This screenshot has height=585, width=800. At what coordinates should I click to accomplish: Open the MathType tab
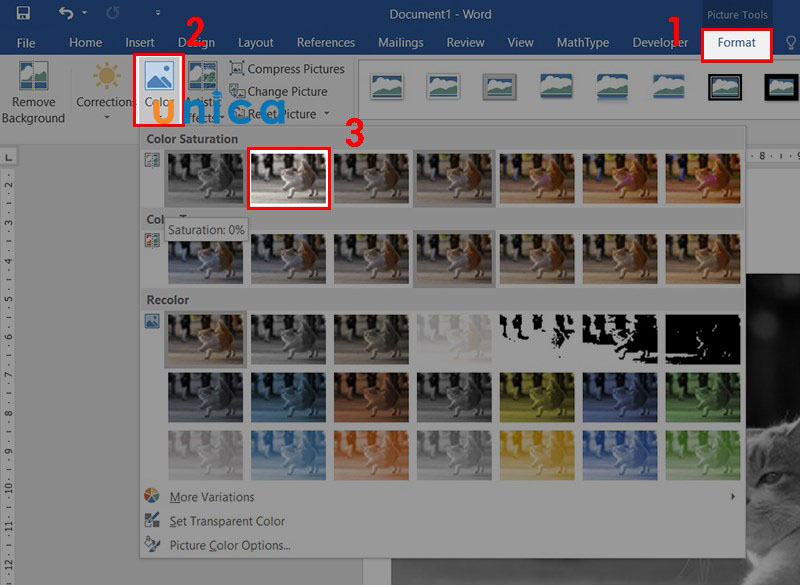(x=583, y=42)
